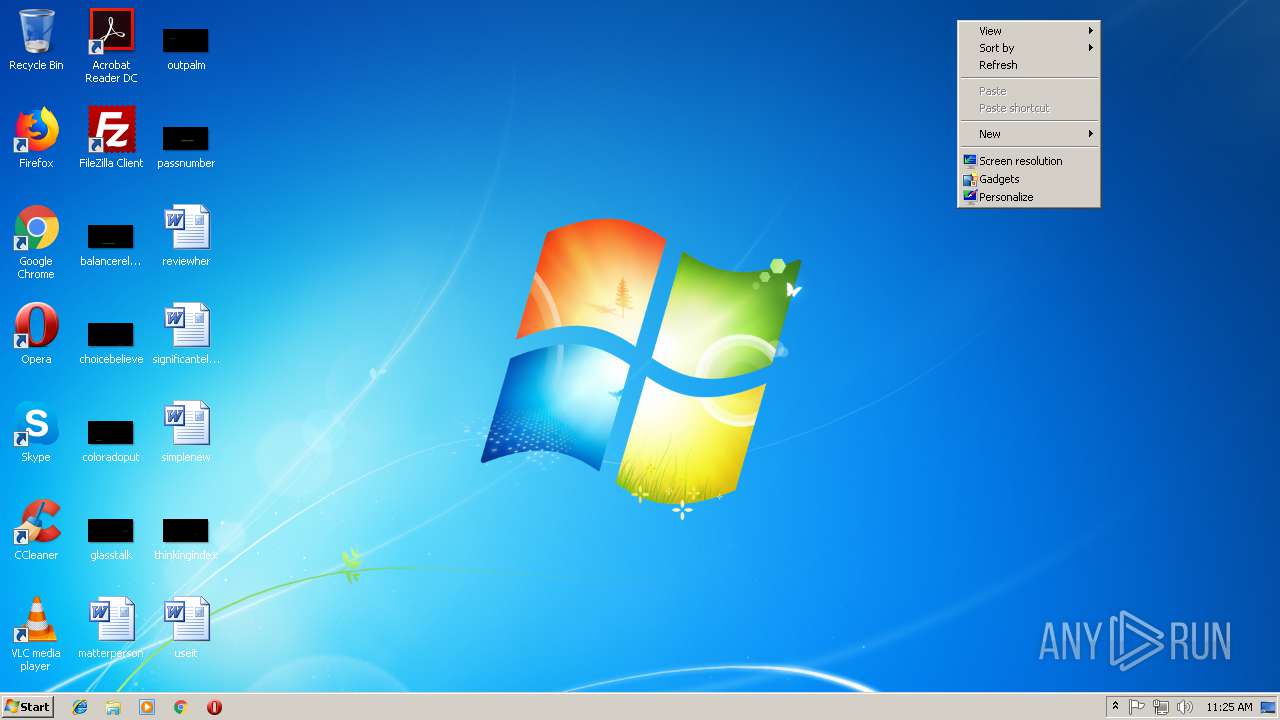Open Opera from the taskbar

214,707
